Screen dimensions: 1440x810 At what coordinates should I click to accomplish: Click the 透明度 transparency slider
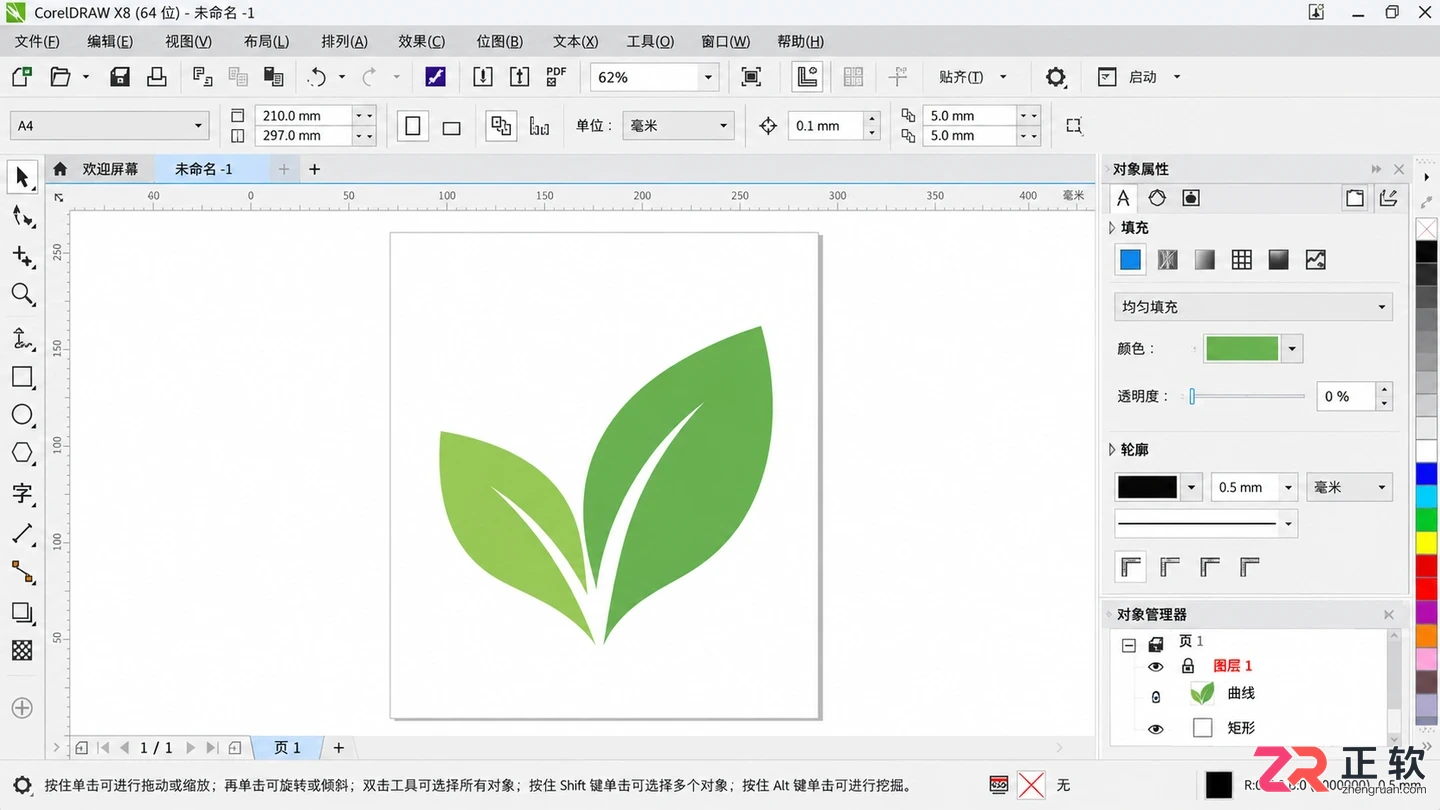[x=1248, y=397]
